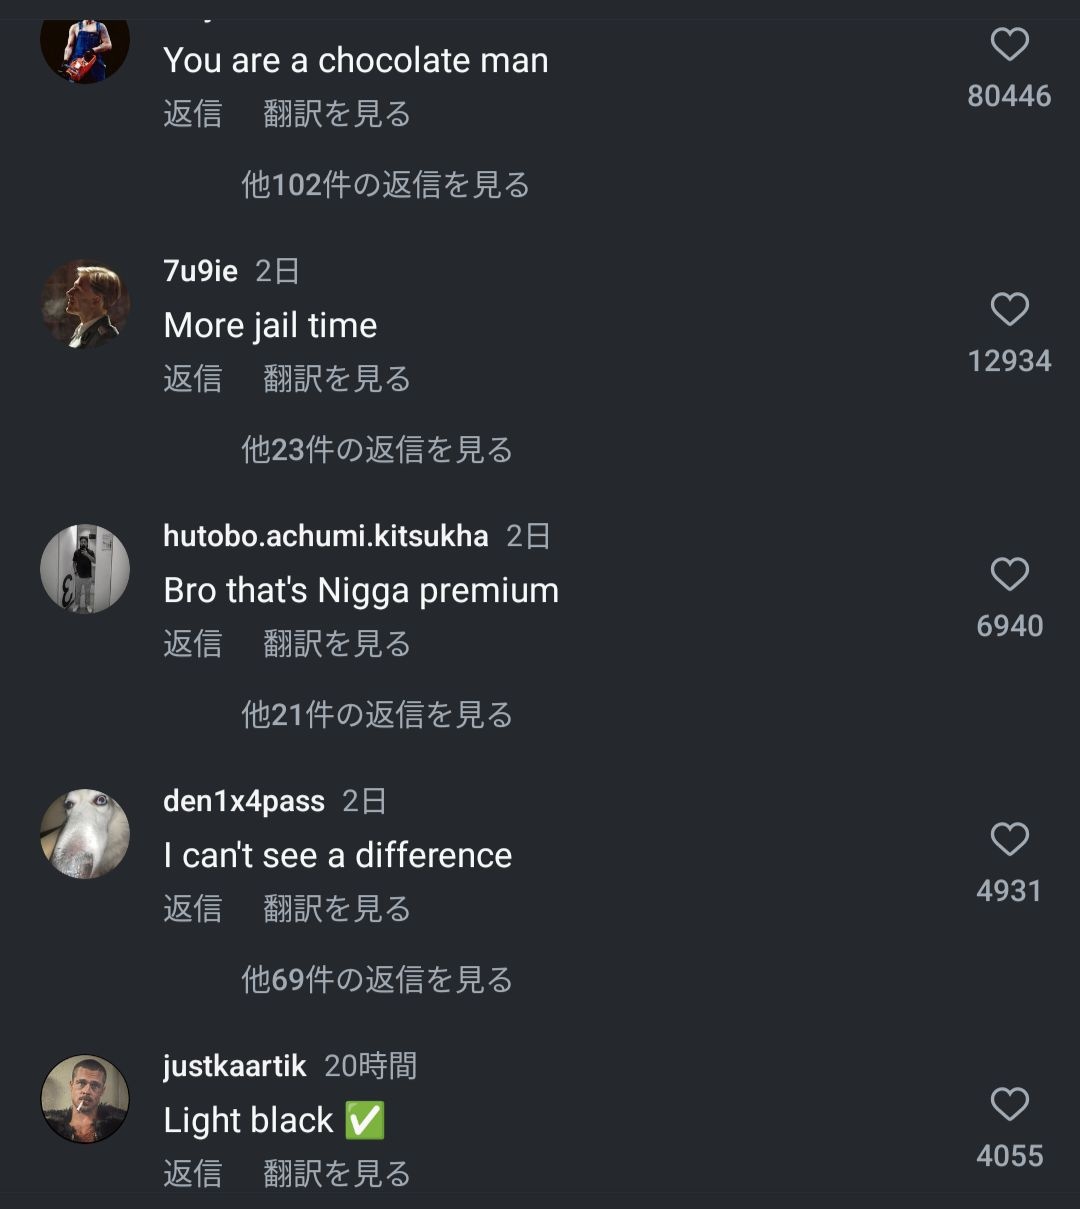
Task: Open 7u9ie's profile picture
Action: coord(85,304)
